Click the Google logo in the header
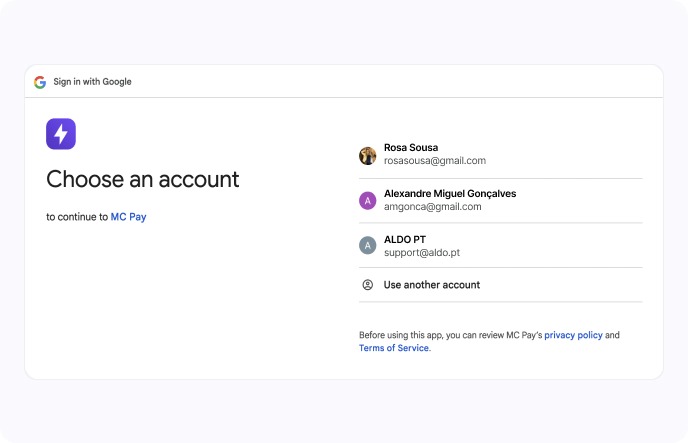Screen dimensions: 688x443 40,82
